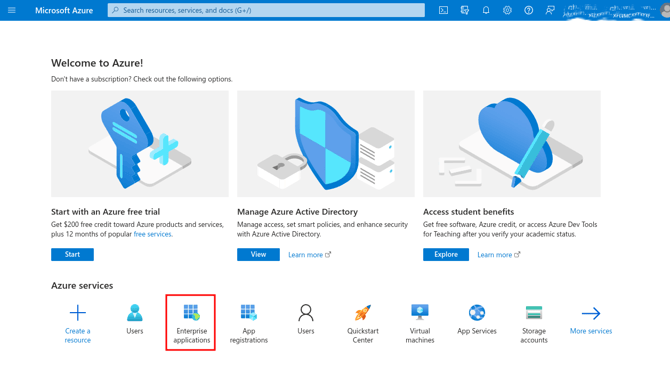This screenshot has height=367, width=670.
Task: Open App registrations service
Action: [249, 323]
